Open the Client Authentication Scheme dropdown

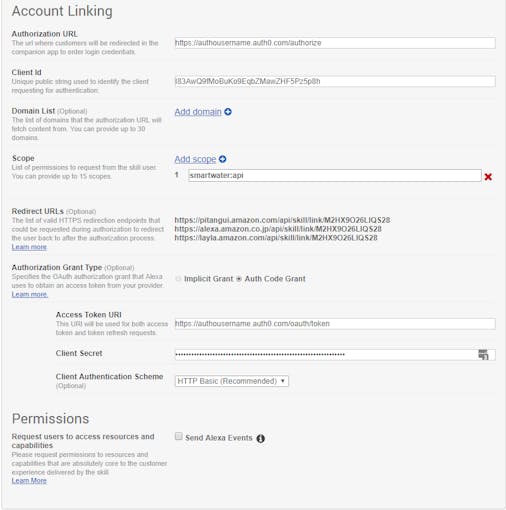tap(232, 381)
